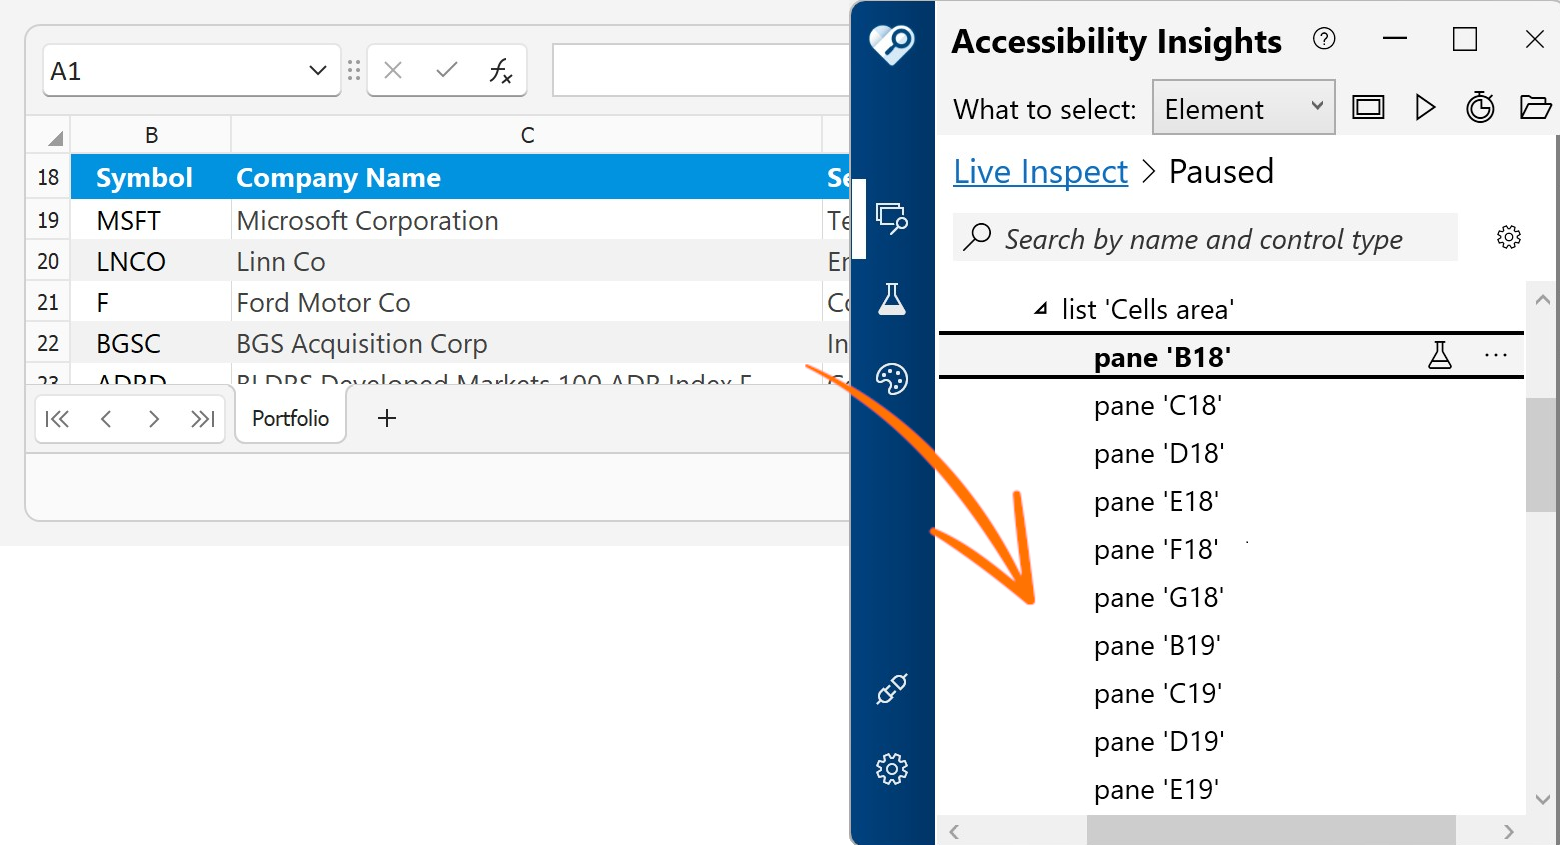Viewport: 1560px width, 845px height.
Task: Collapse the list 'Cells area' tree node
Action: (x=1041, y=309)
